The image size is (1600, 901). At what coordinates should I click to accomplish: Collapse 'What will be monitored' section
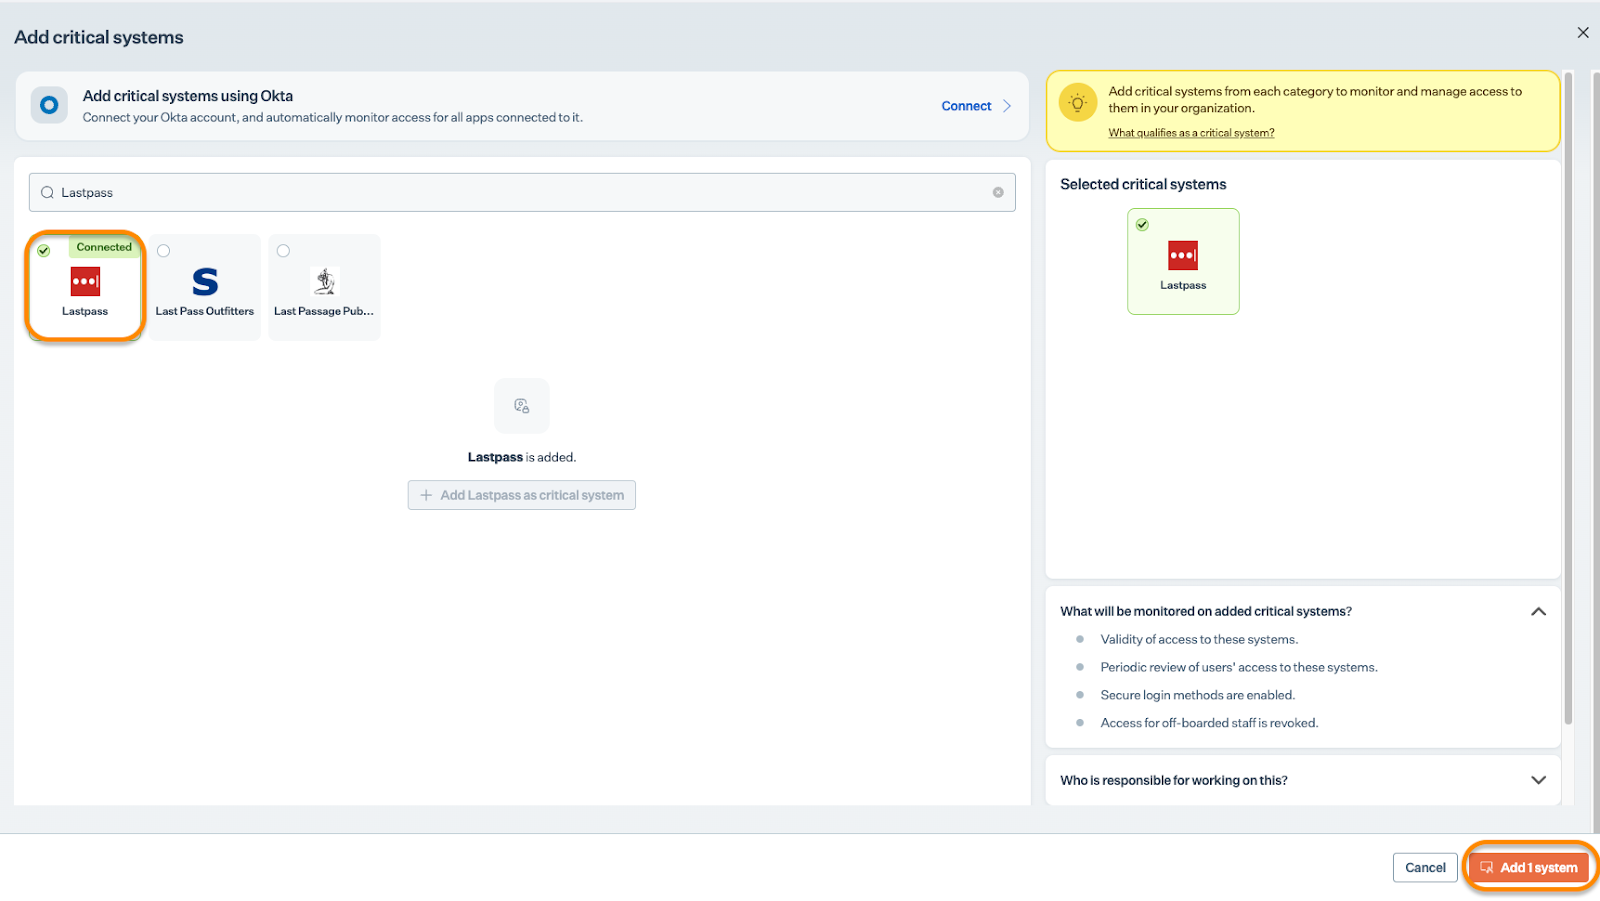pos(1538,612)
